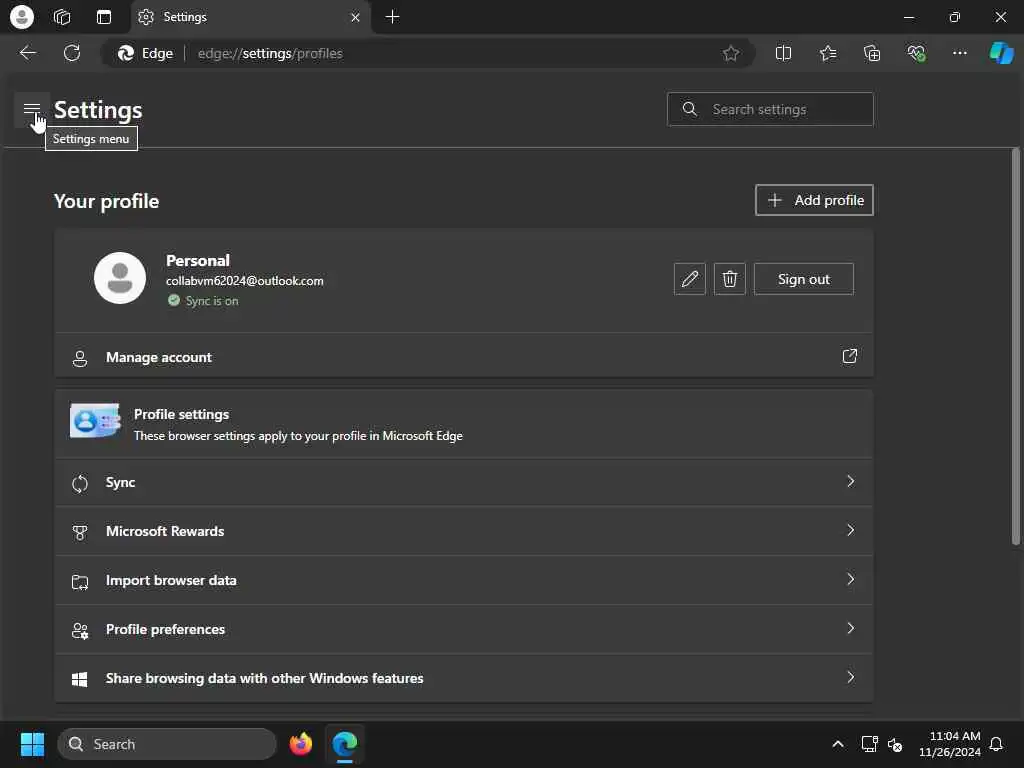
Task: Open the clock showing 11:04 AM
Action: click(950, 744)
